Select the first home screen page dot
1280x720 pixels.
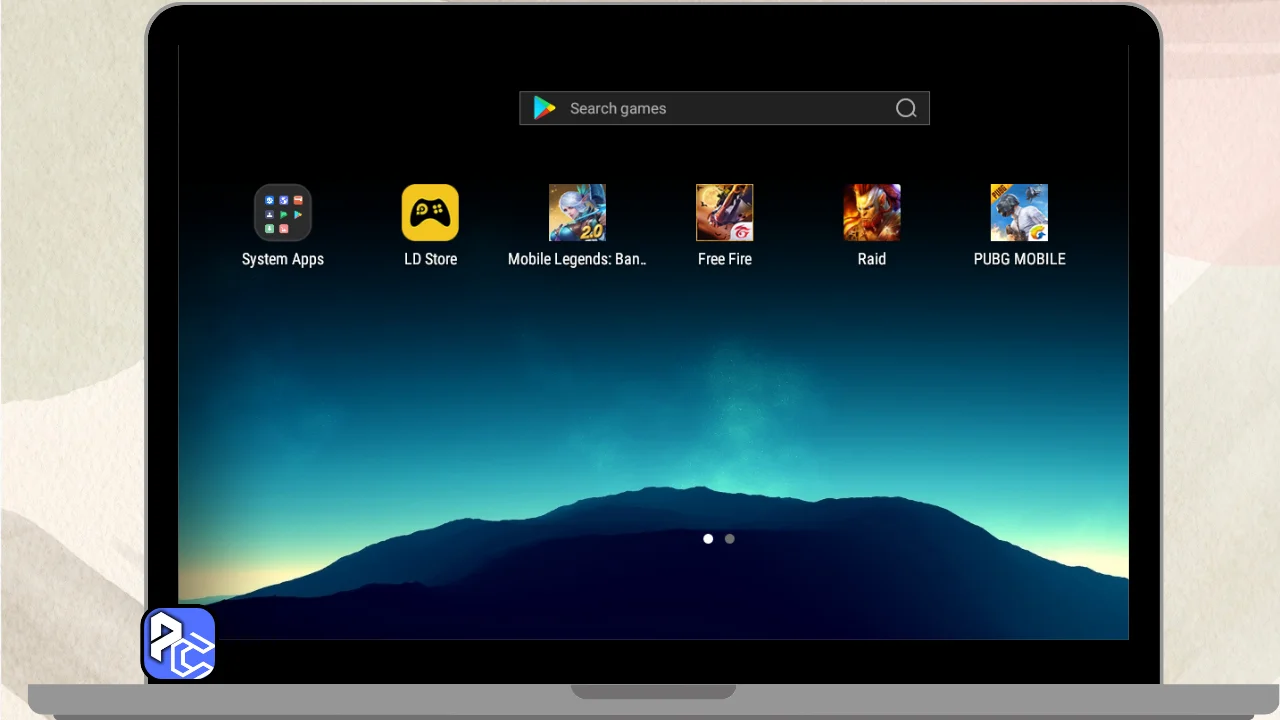click(x=708, y=539)
